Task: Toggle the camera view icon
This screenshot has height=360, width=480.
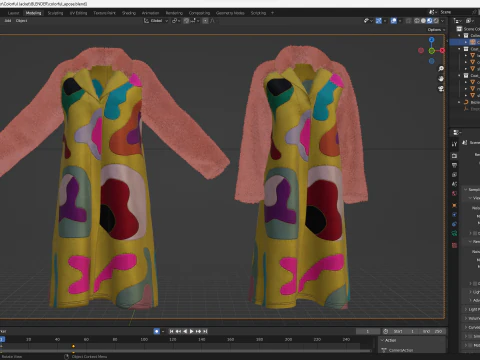Action: coord(441,89)
